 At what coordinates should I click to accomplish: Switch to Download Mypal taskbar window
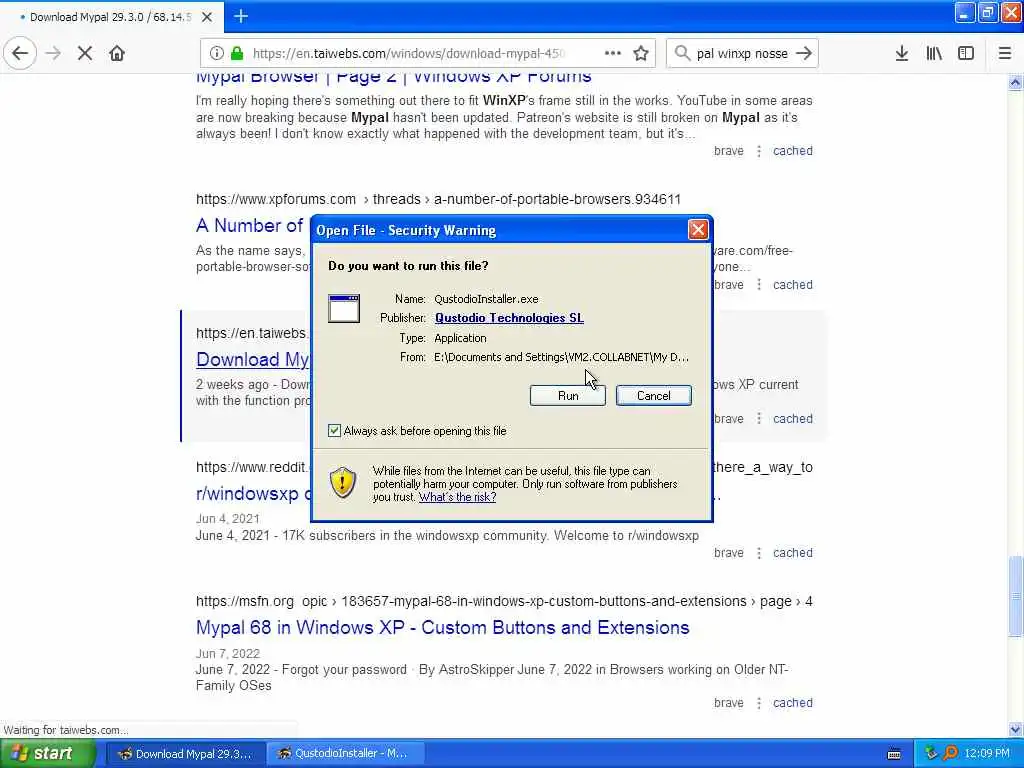tap(185, 754)
